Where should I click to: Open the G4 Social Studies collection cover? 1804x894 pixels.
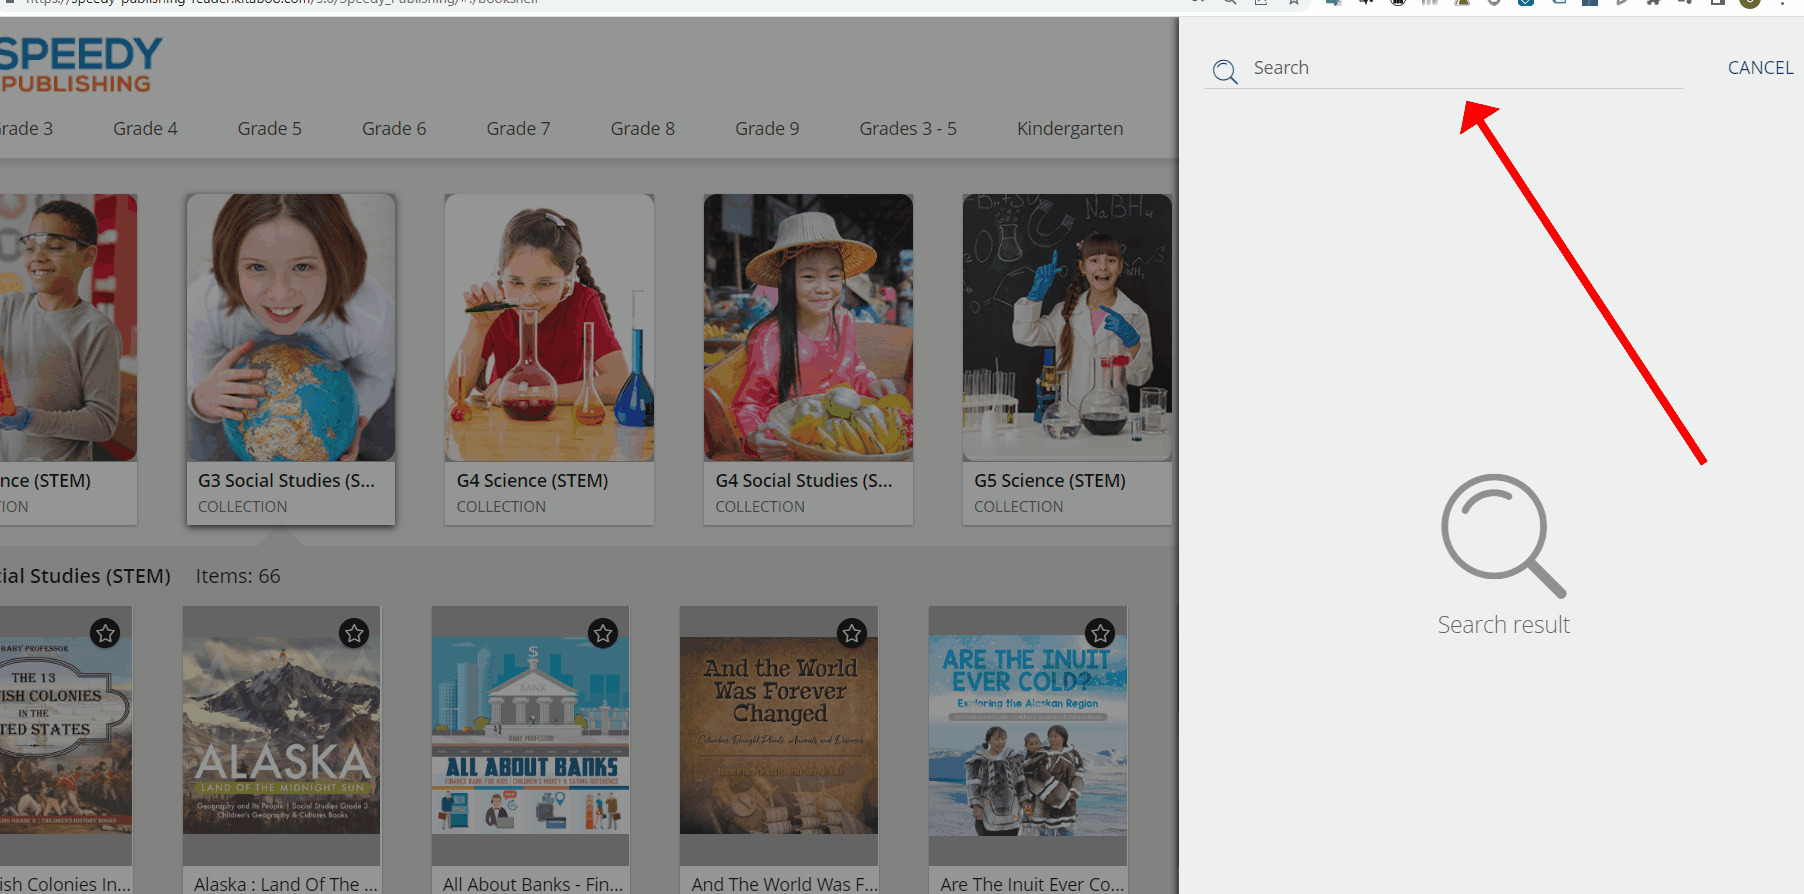pyautogui.click(x=808, y=327)
